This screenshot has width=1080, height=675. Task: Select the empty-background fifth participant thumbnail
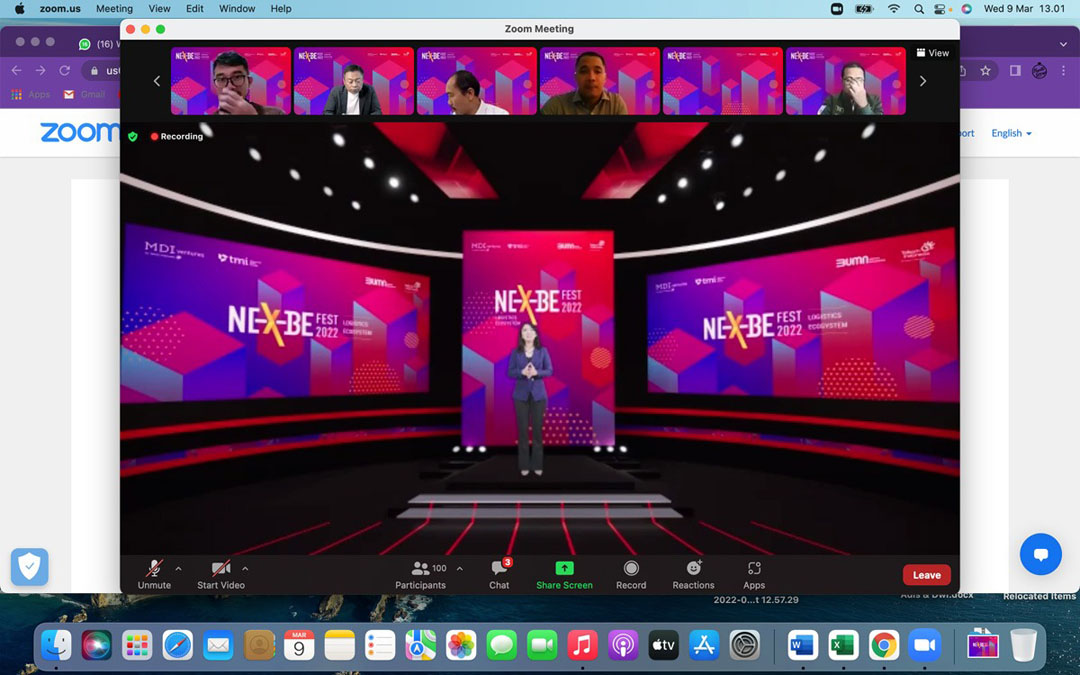point(723,81)
